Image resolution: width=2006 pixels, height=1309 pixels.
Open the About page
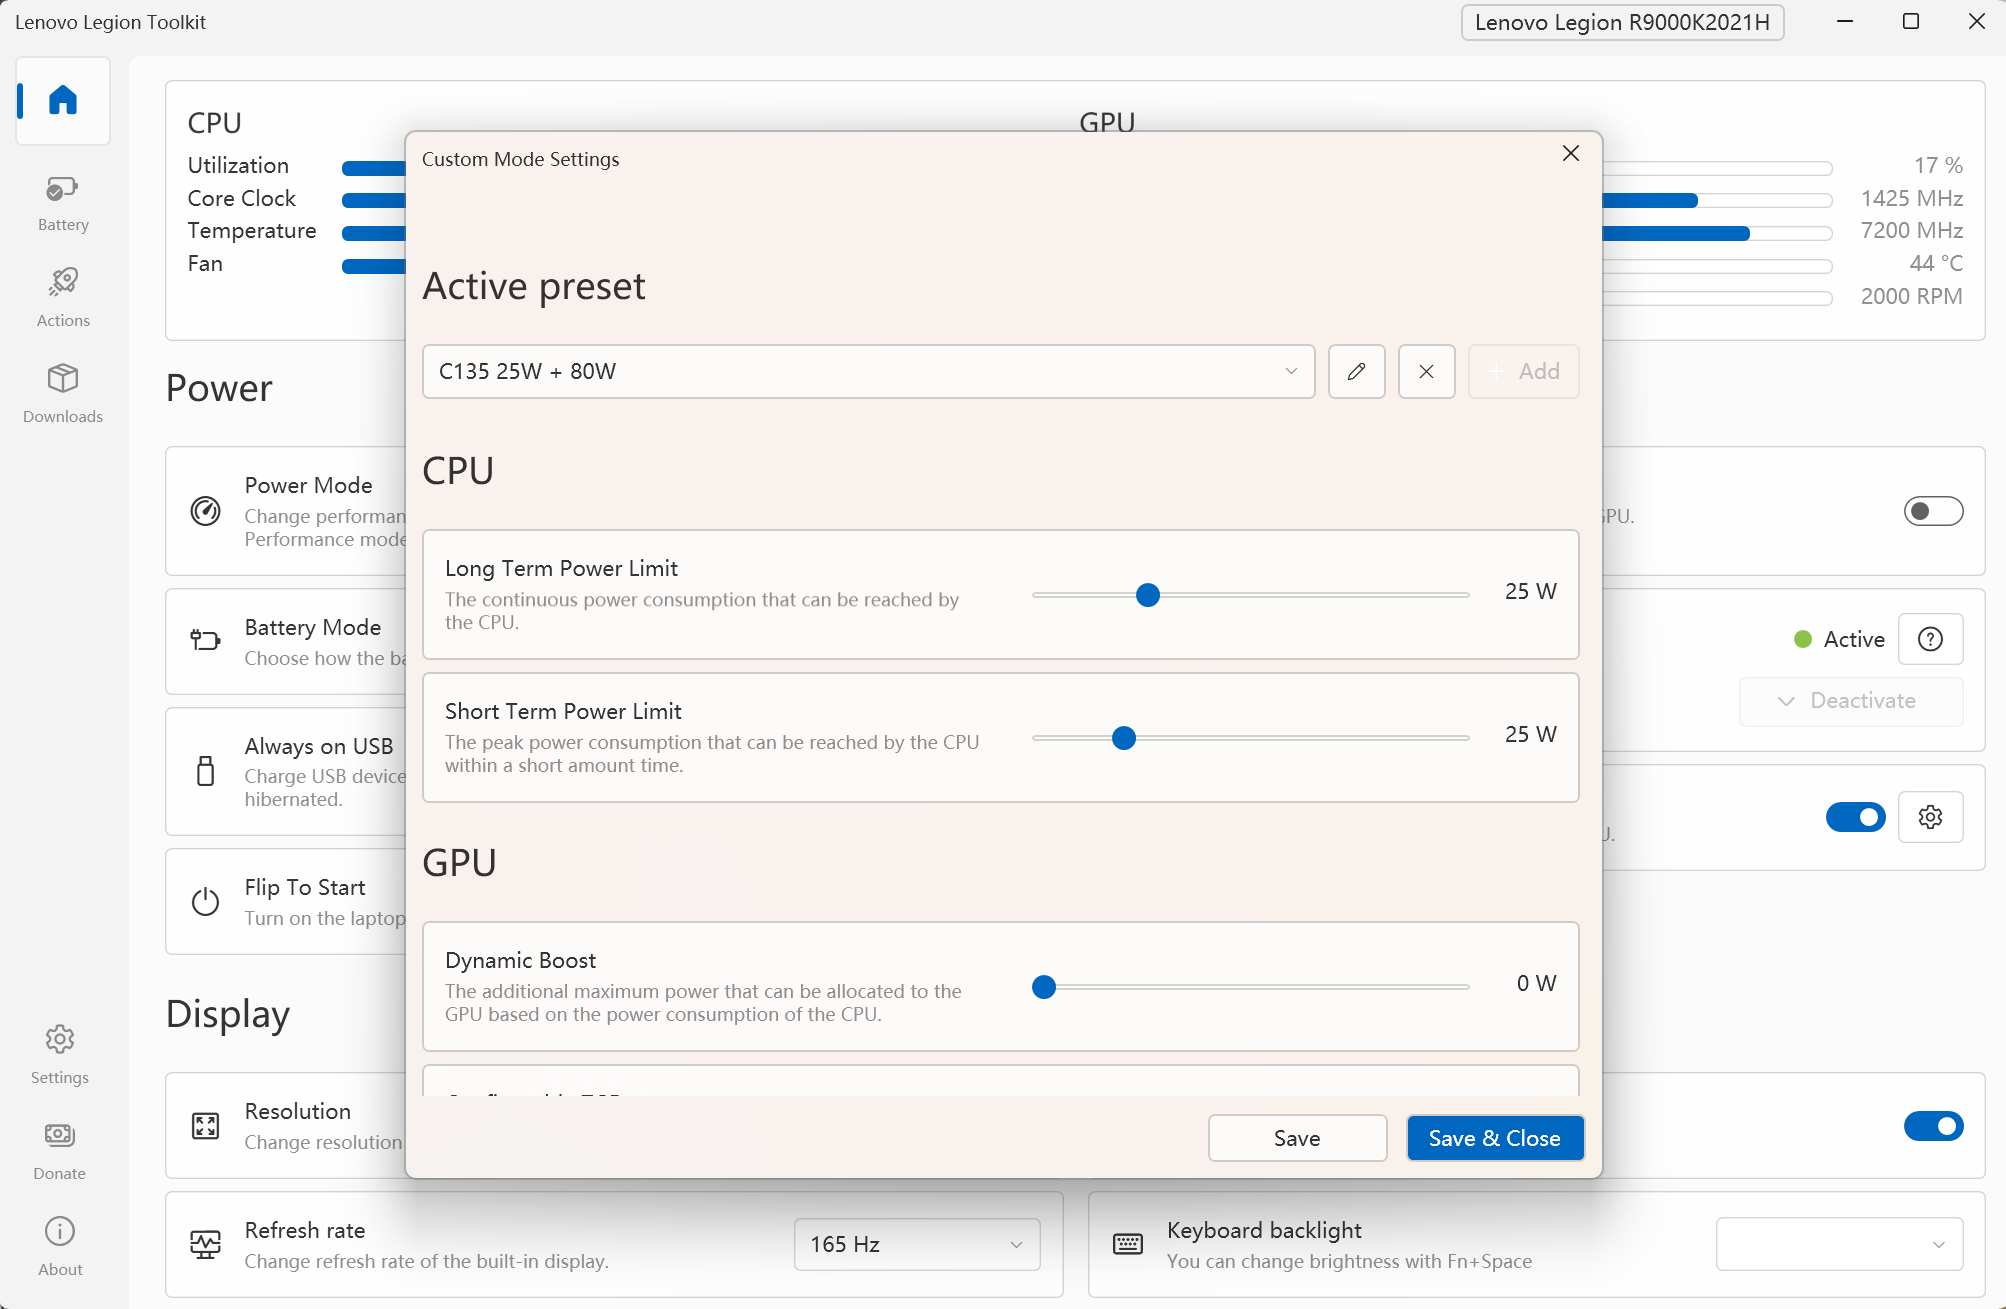click(x=59, y=1243)
